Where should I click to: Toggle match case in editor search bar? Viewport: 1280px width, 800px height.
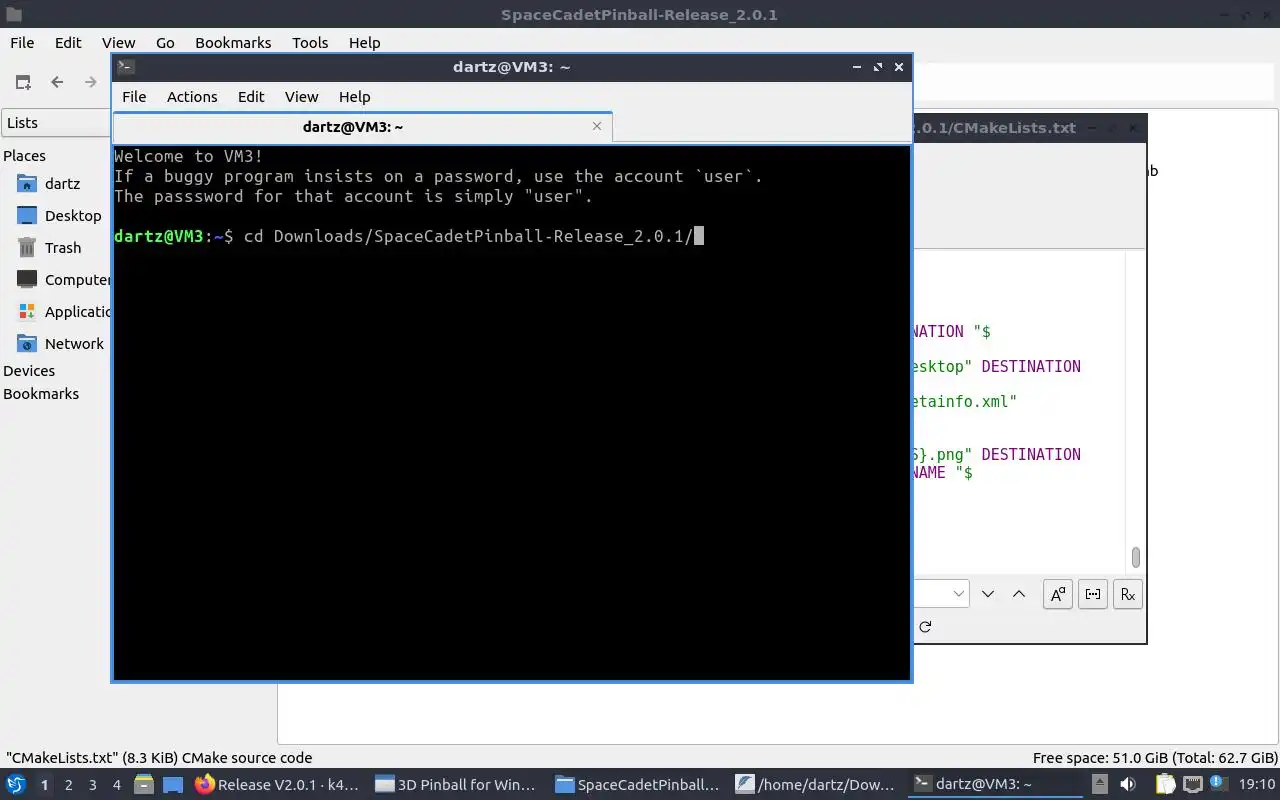coord(1058,594)
